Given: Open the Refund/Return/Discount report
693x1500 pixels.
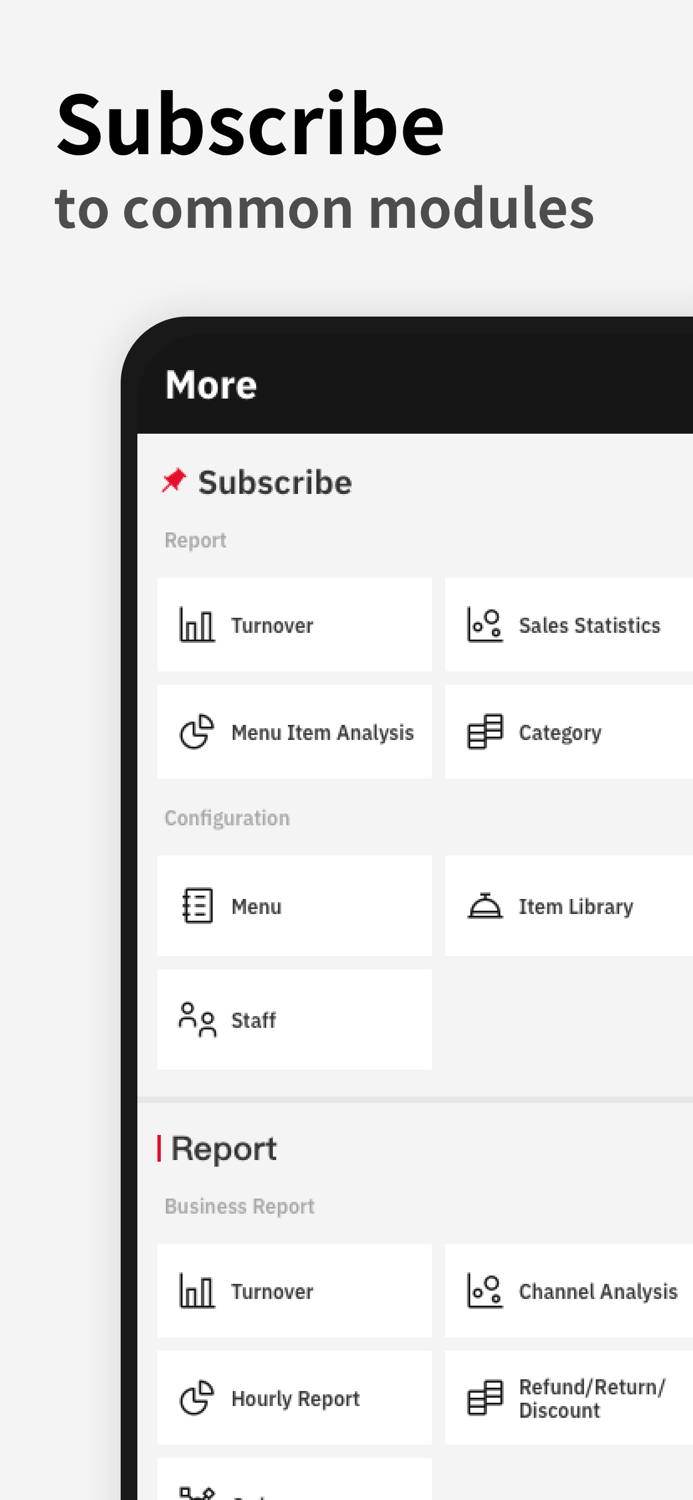Looking at the screenshot, I should (x=569, y=1397).
